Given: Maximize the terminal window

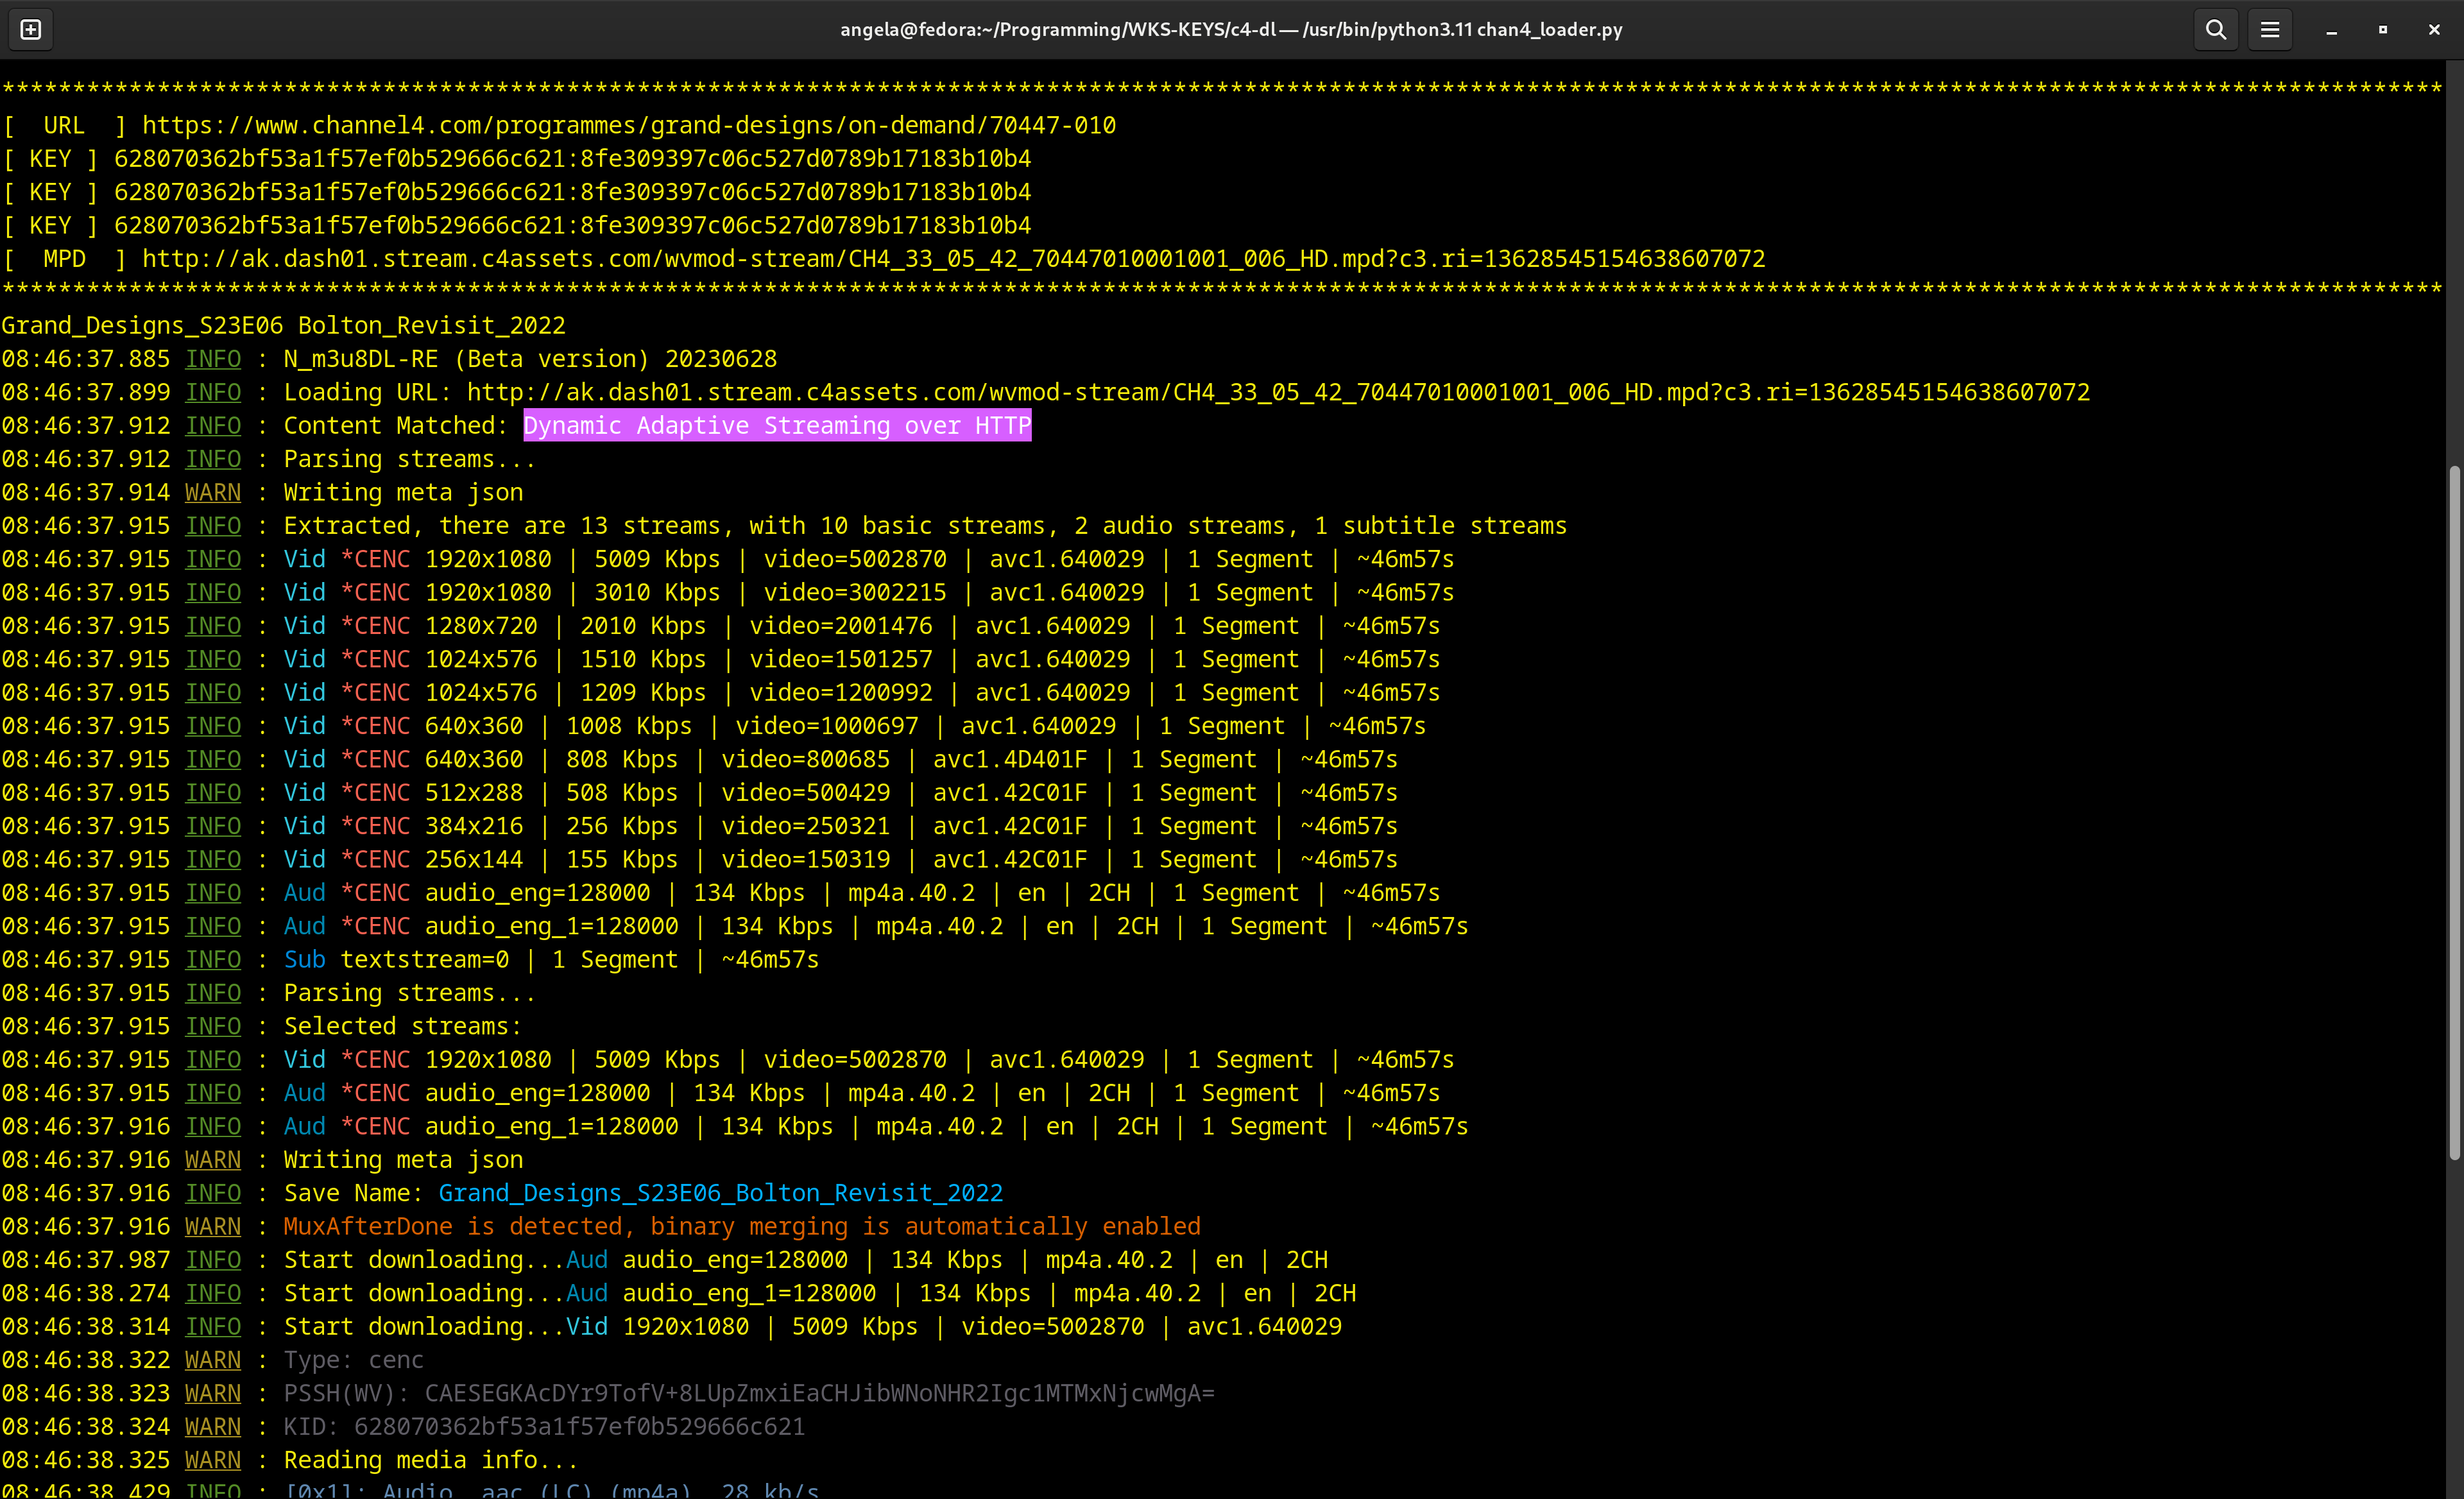Looking at the screenshot, I should [x=2383, y=30].
